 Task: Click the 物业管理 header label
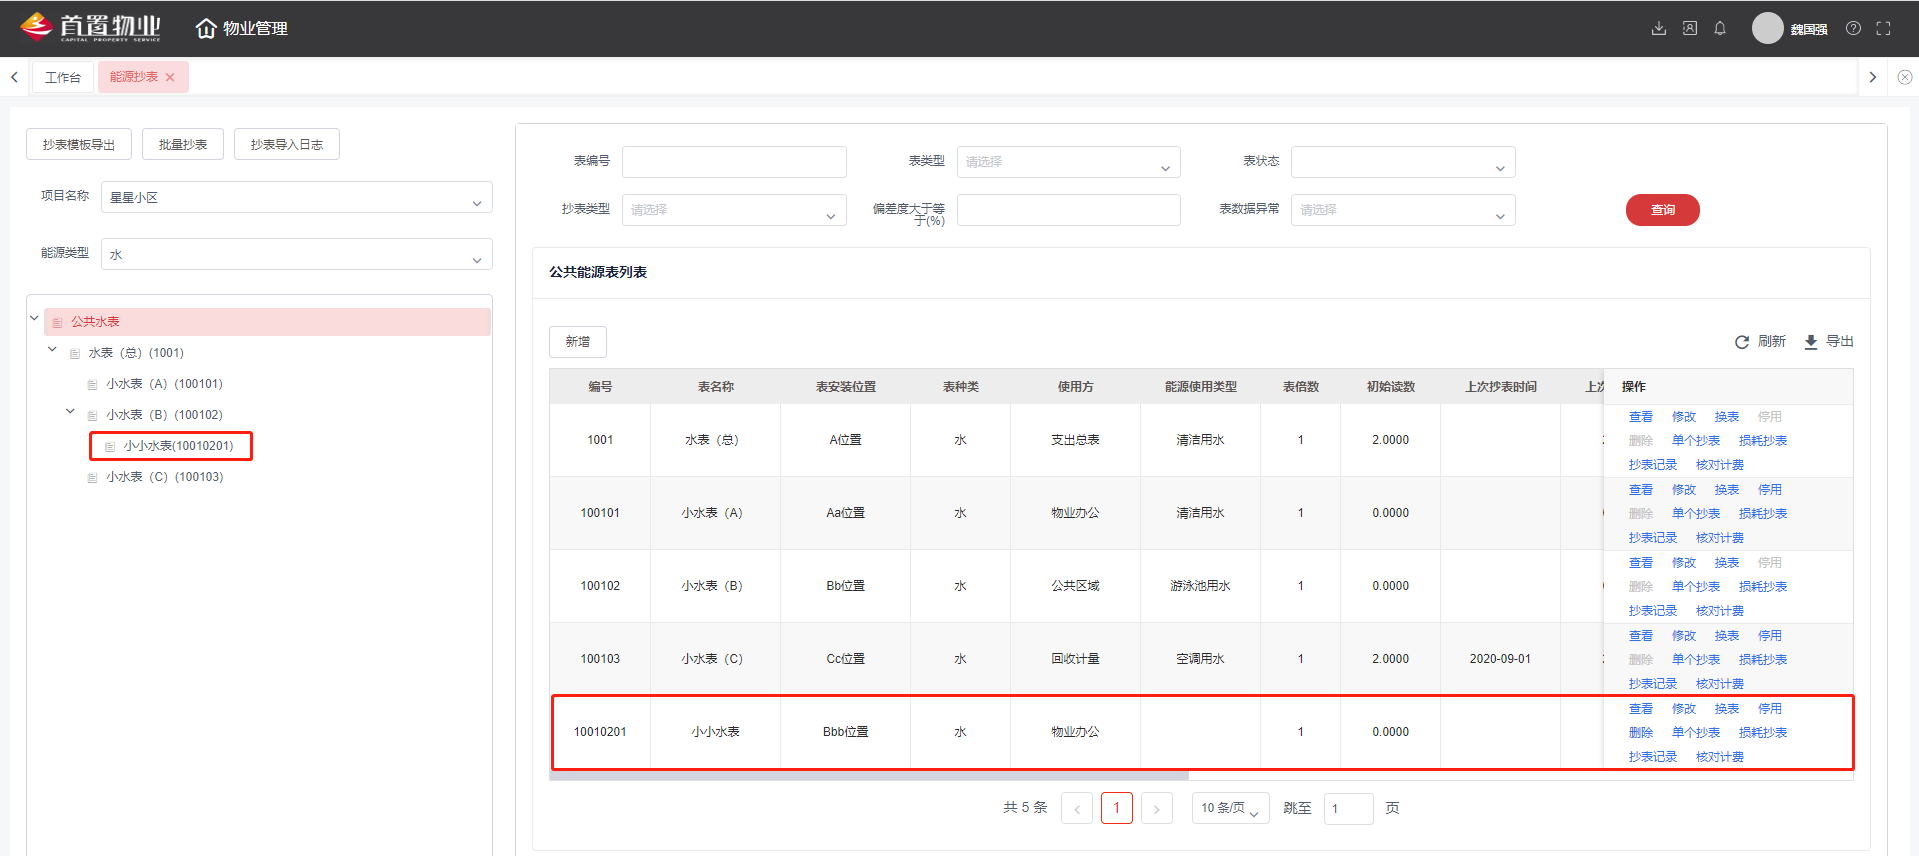[x=255, y=28]
